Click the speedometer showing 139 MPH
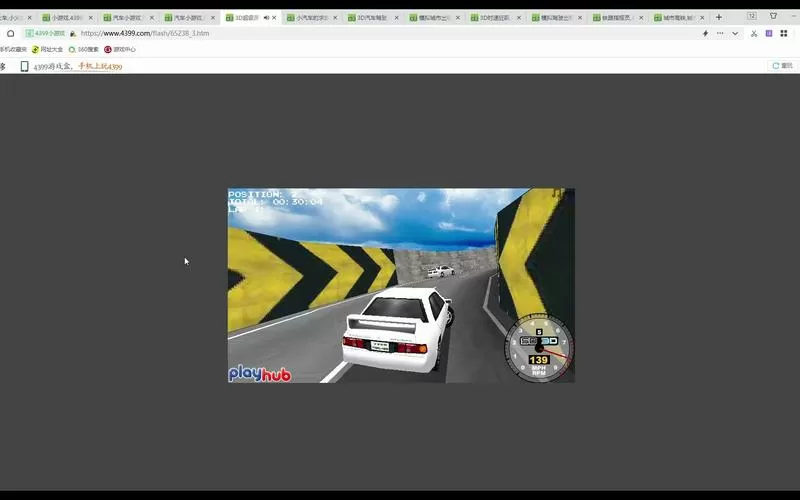This screenshot has height=500, width=800. pos(539,347)
